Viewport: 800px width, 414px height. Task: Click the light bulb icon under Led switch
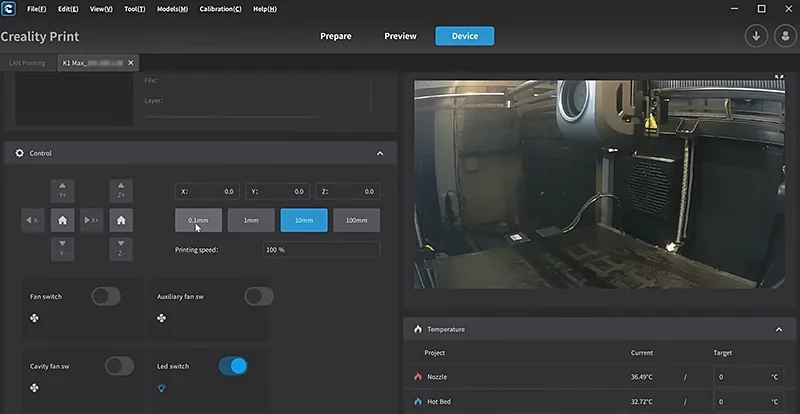[161, 388]
